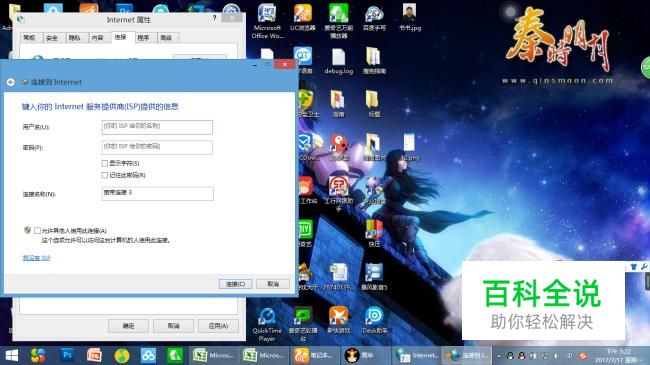Open iDesk助手 desktop shortcut
Image resolution: width=650 pixels, height=365 pixels.
(x=374, y=320)
